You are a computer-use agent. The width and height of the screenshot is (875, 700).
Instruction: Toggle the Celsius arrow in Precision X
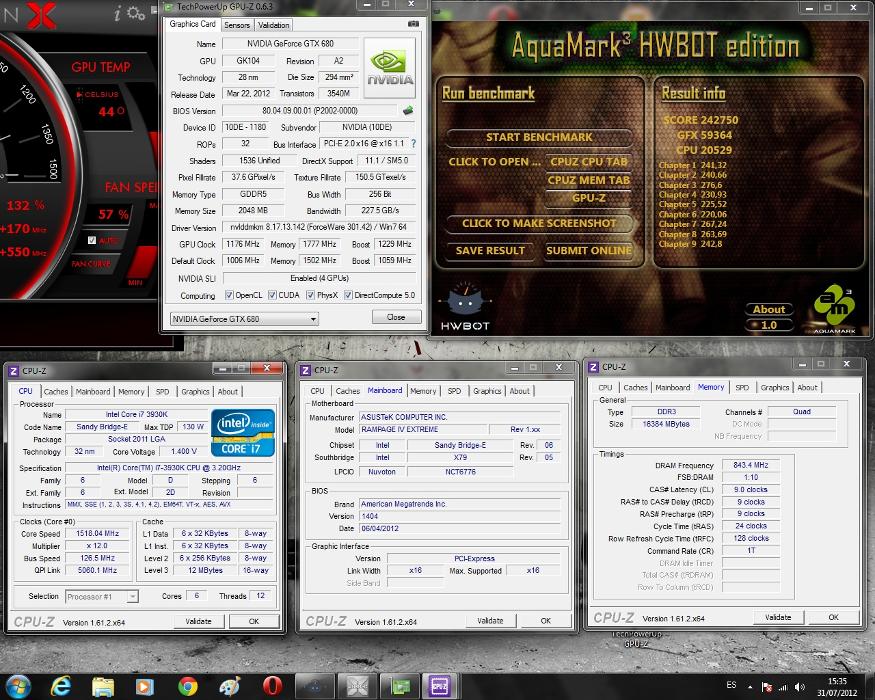[80, 94]
